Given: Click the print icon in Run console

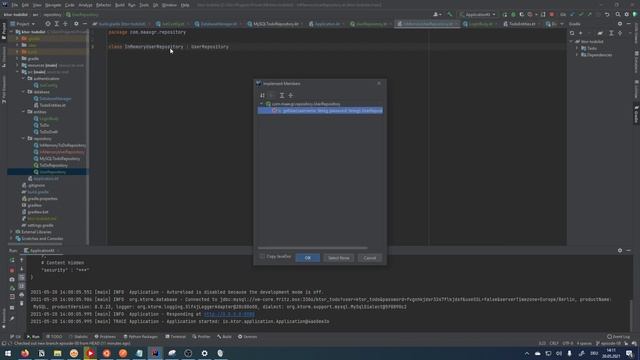Looking at the screenshot, I should tap(22, 295).
